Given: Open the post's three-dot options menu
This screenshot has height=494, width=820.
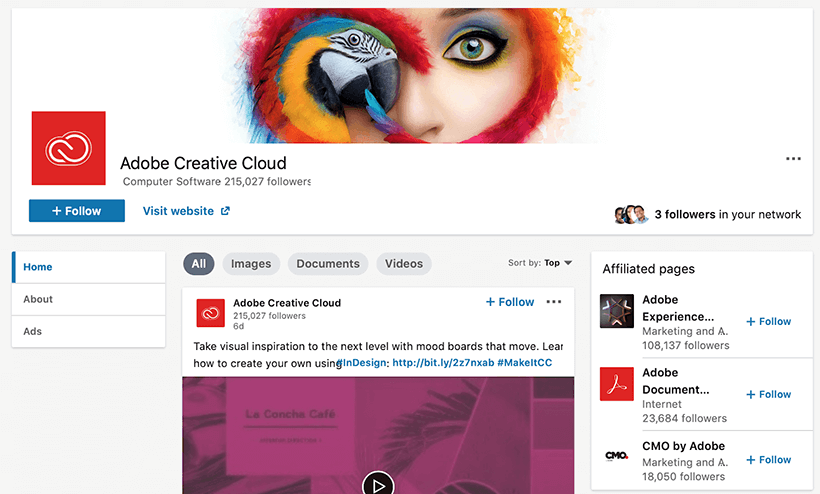Looking at the screenshot, I should click(x=554, y=302).
